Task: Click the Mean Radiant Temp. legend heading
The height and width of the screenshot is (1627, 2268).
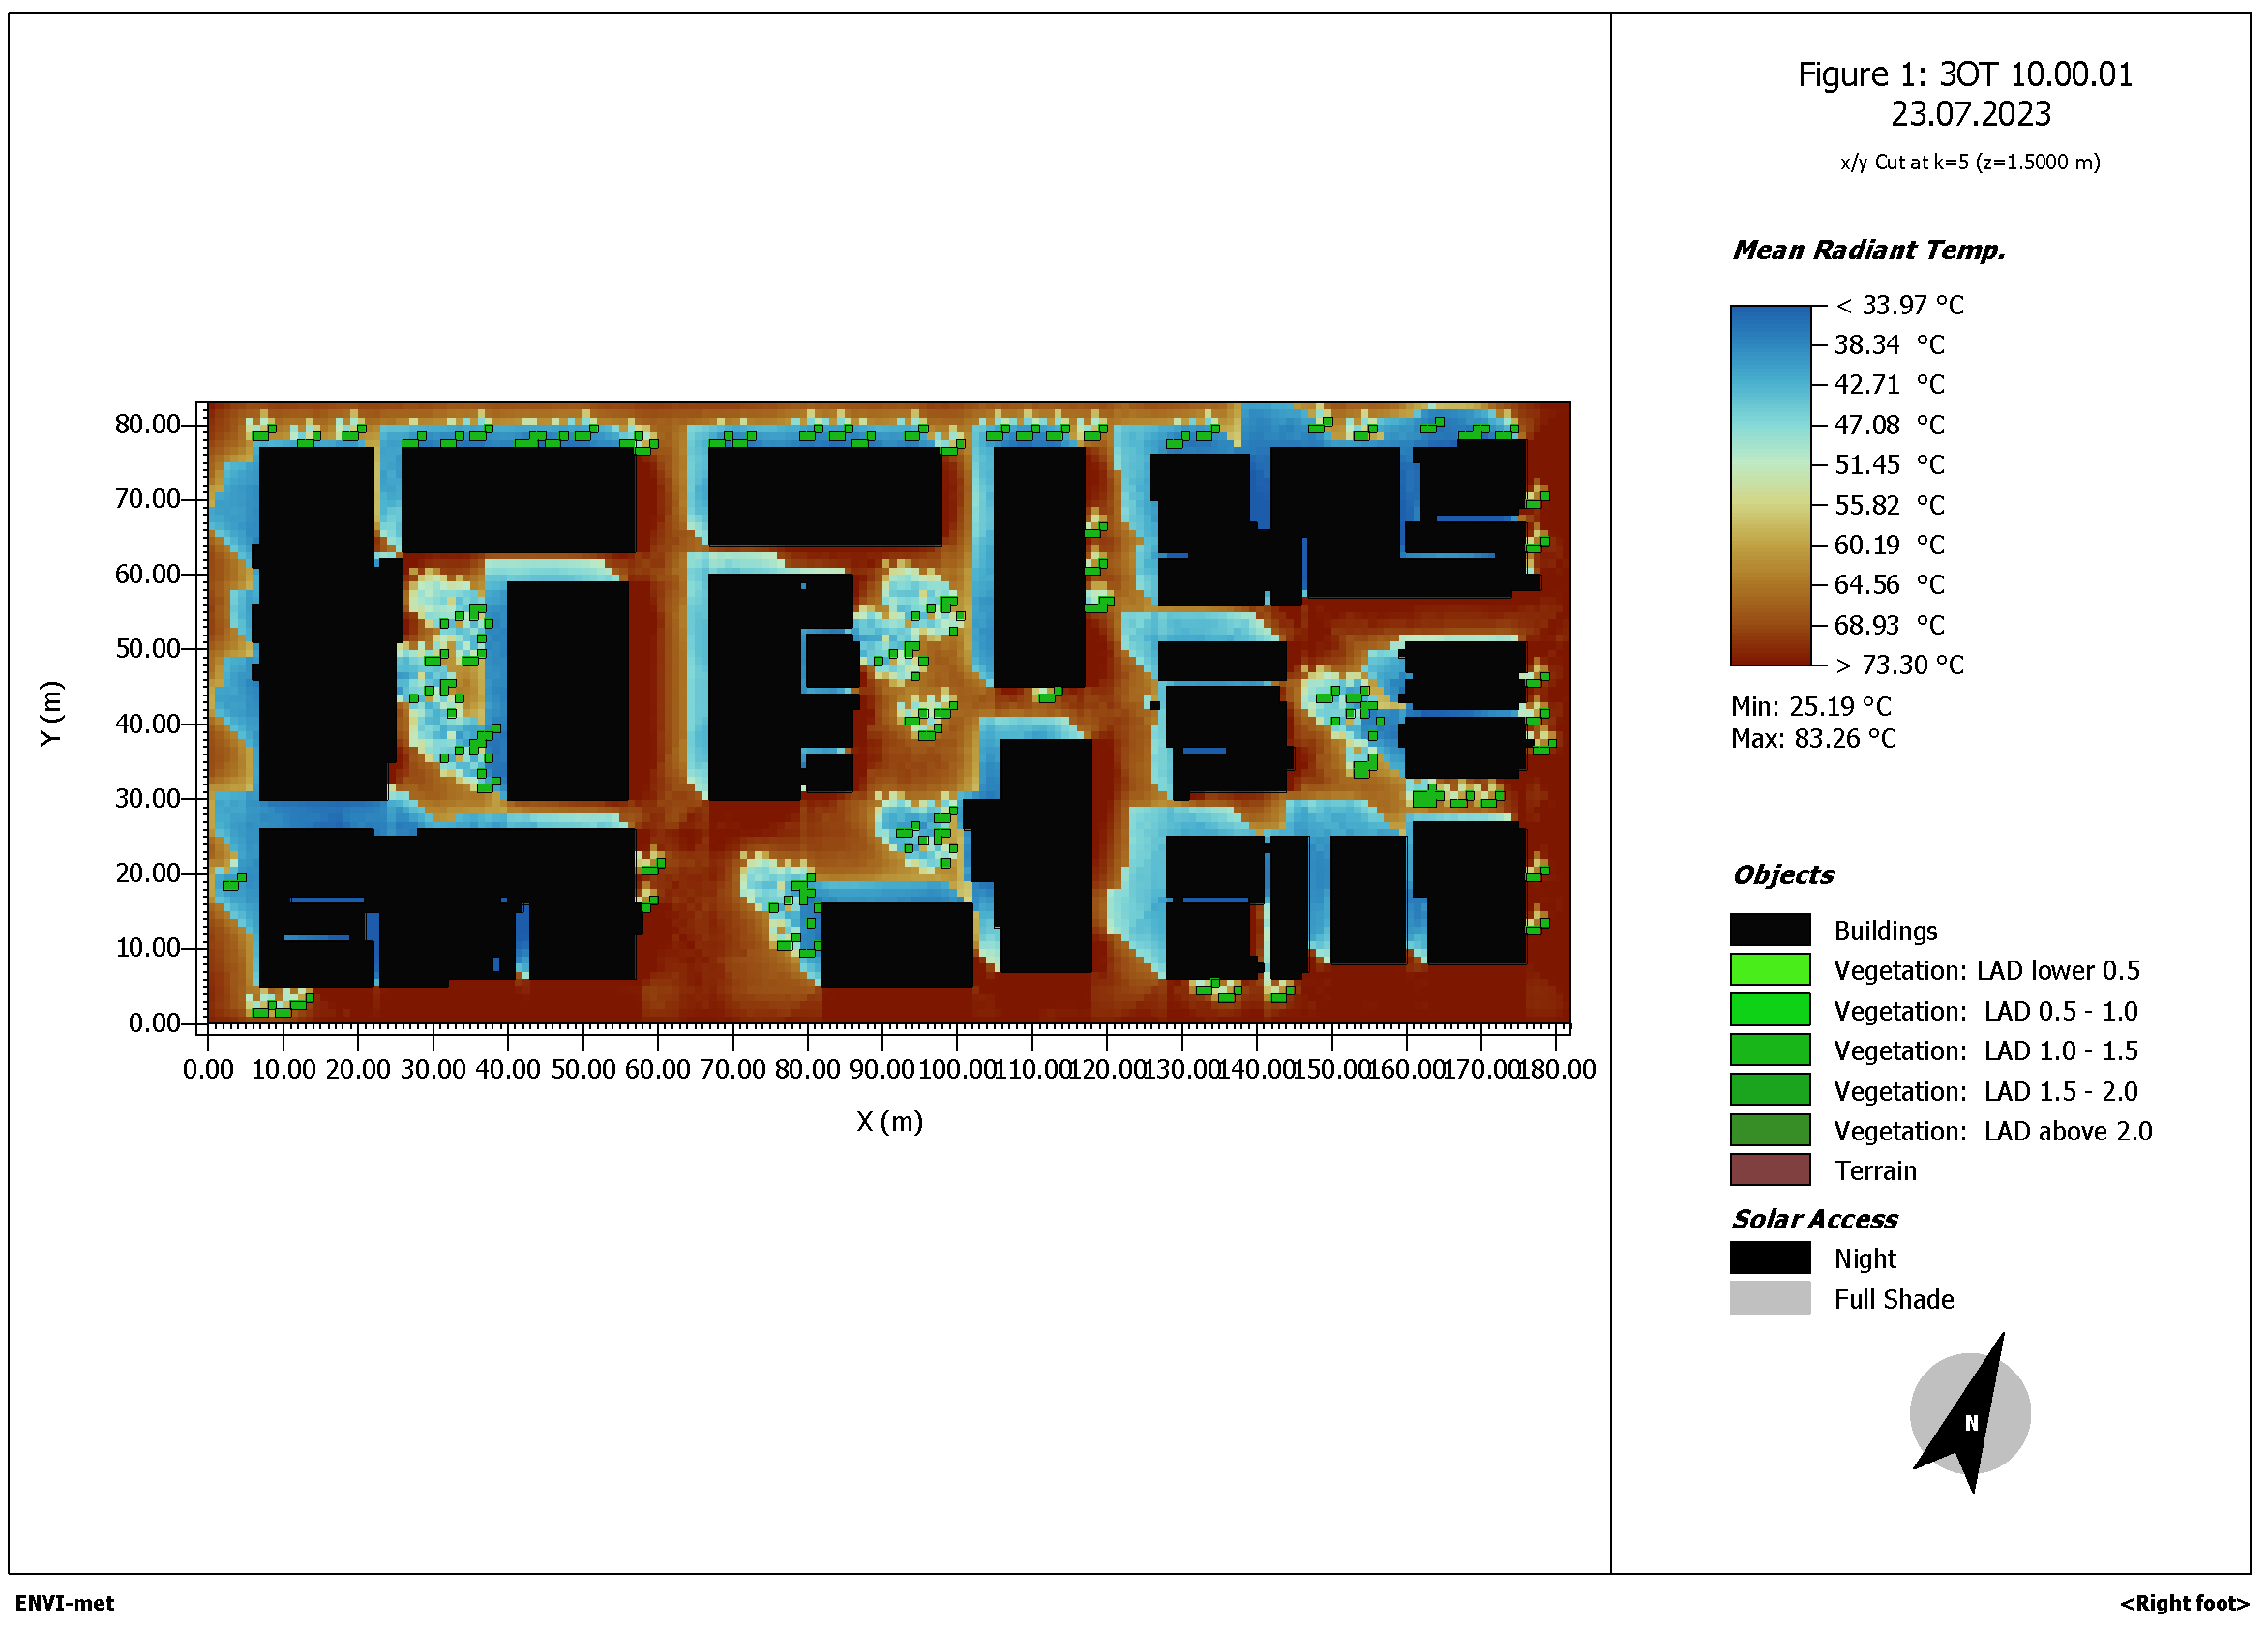Action: (x=1868, y=250)
